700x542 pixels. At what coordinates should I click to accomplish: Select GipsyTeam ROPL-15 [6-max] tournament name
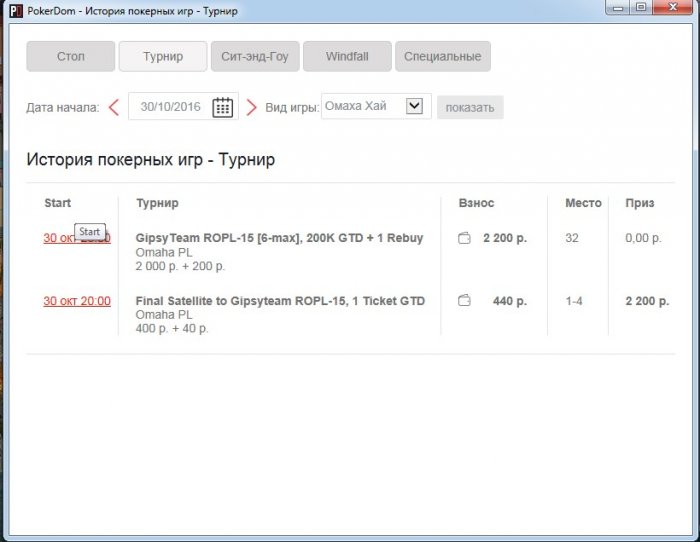coord(279,238)
